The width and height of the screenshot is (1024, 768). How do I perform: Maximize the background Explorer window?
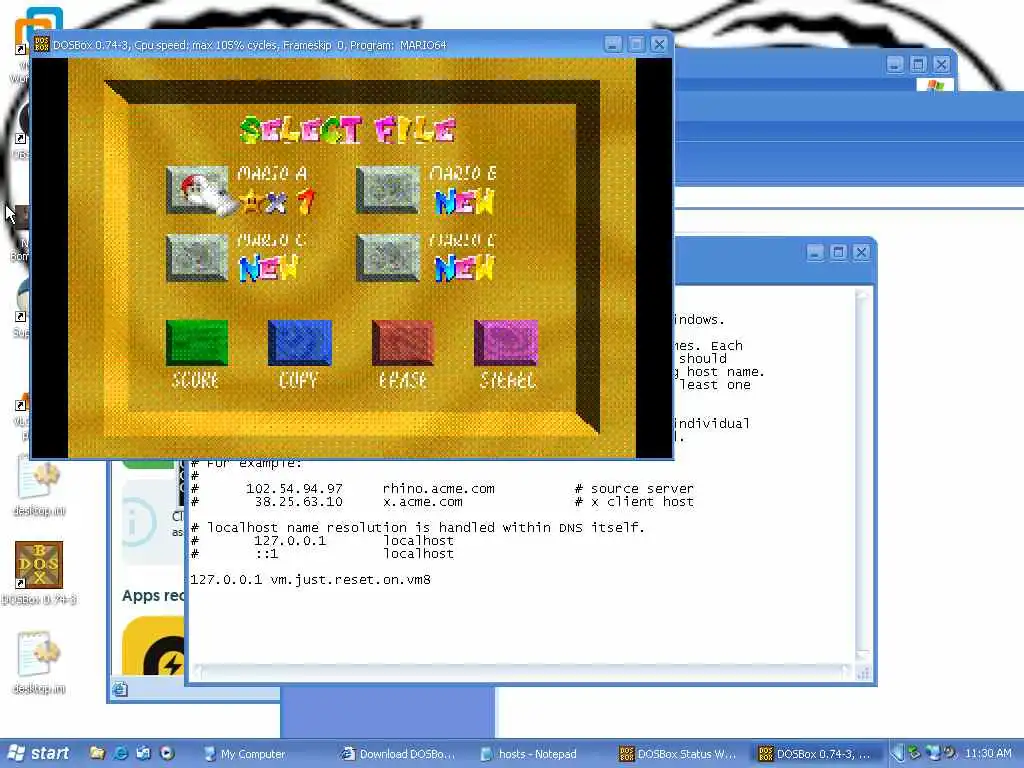click(918, 64)
